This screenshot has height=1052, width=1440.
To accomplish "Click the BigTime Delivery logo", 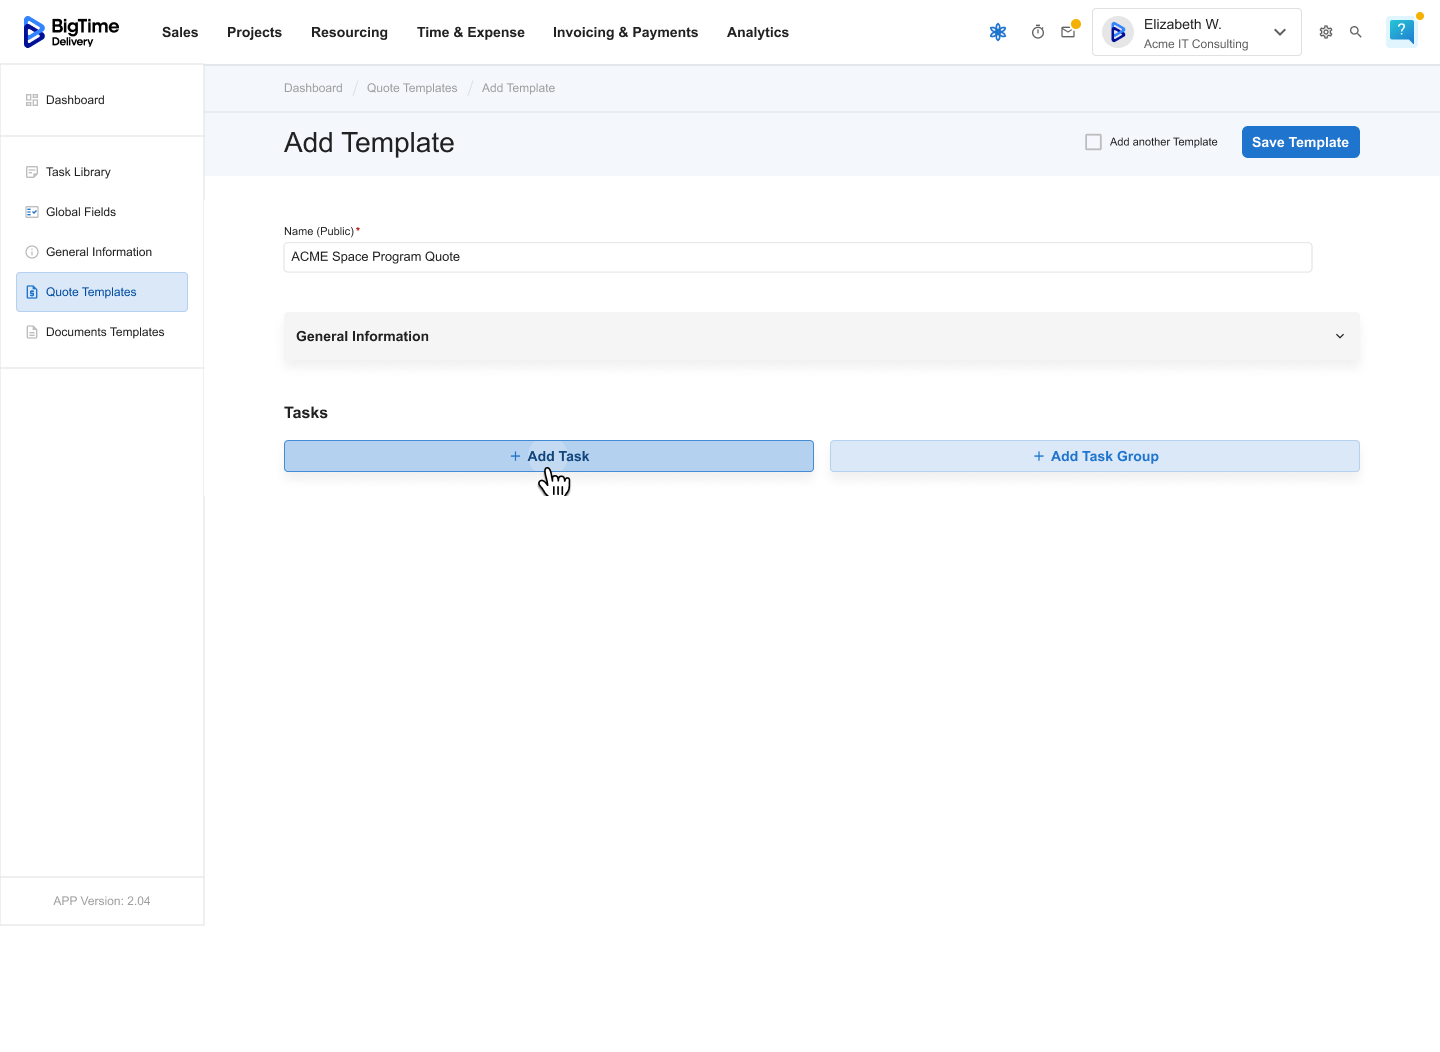I will (x=70, y=32).
